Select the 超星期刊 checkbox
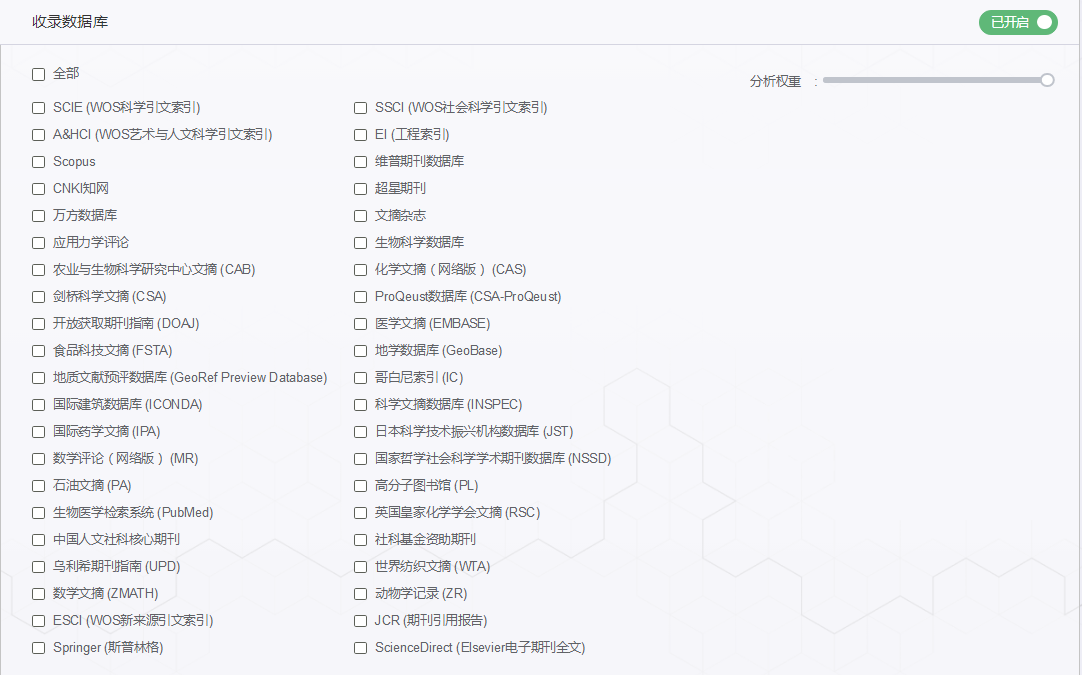Image resolution: width=1082 pixels, height=675 pixels. pos(360,188)
